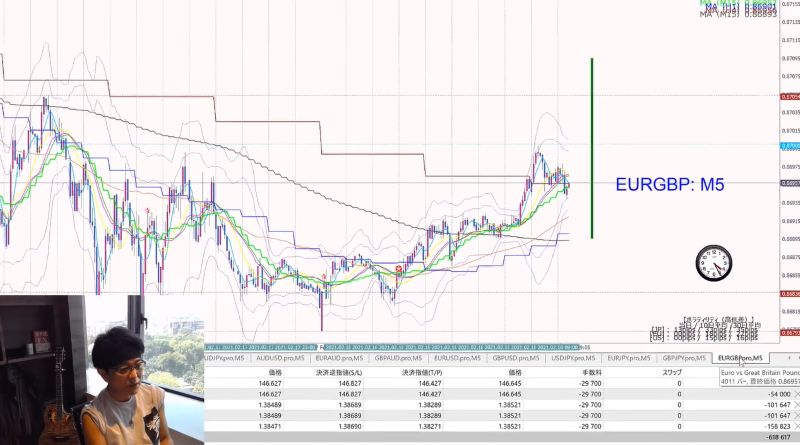800x445 pixels.
Task: Sort by 決済指値(T/P) column header
Action: (422, 373)
